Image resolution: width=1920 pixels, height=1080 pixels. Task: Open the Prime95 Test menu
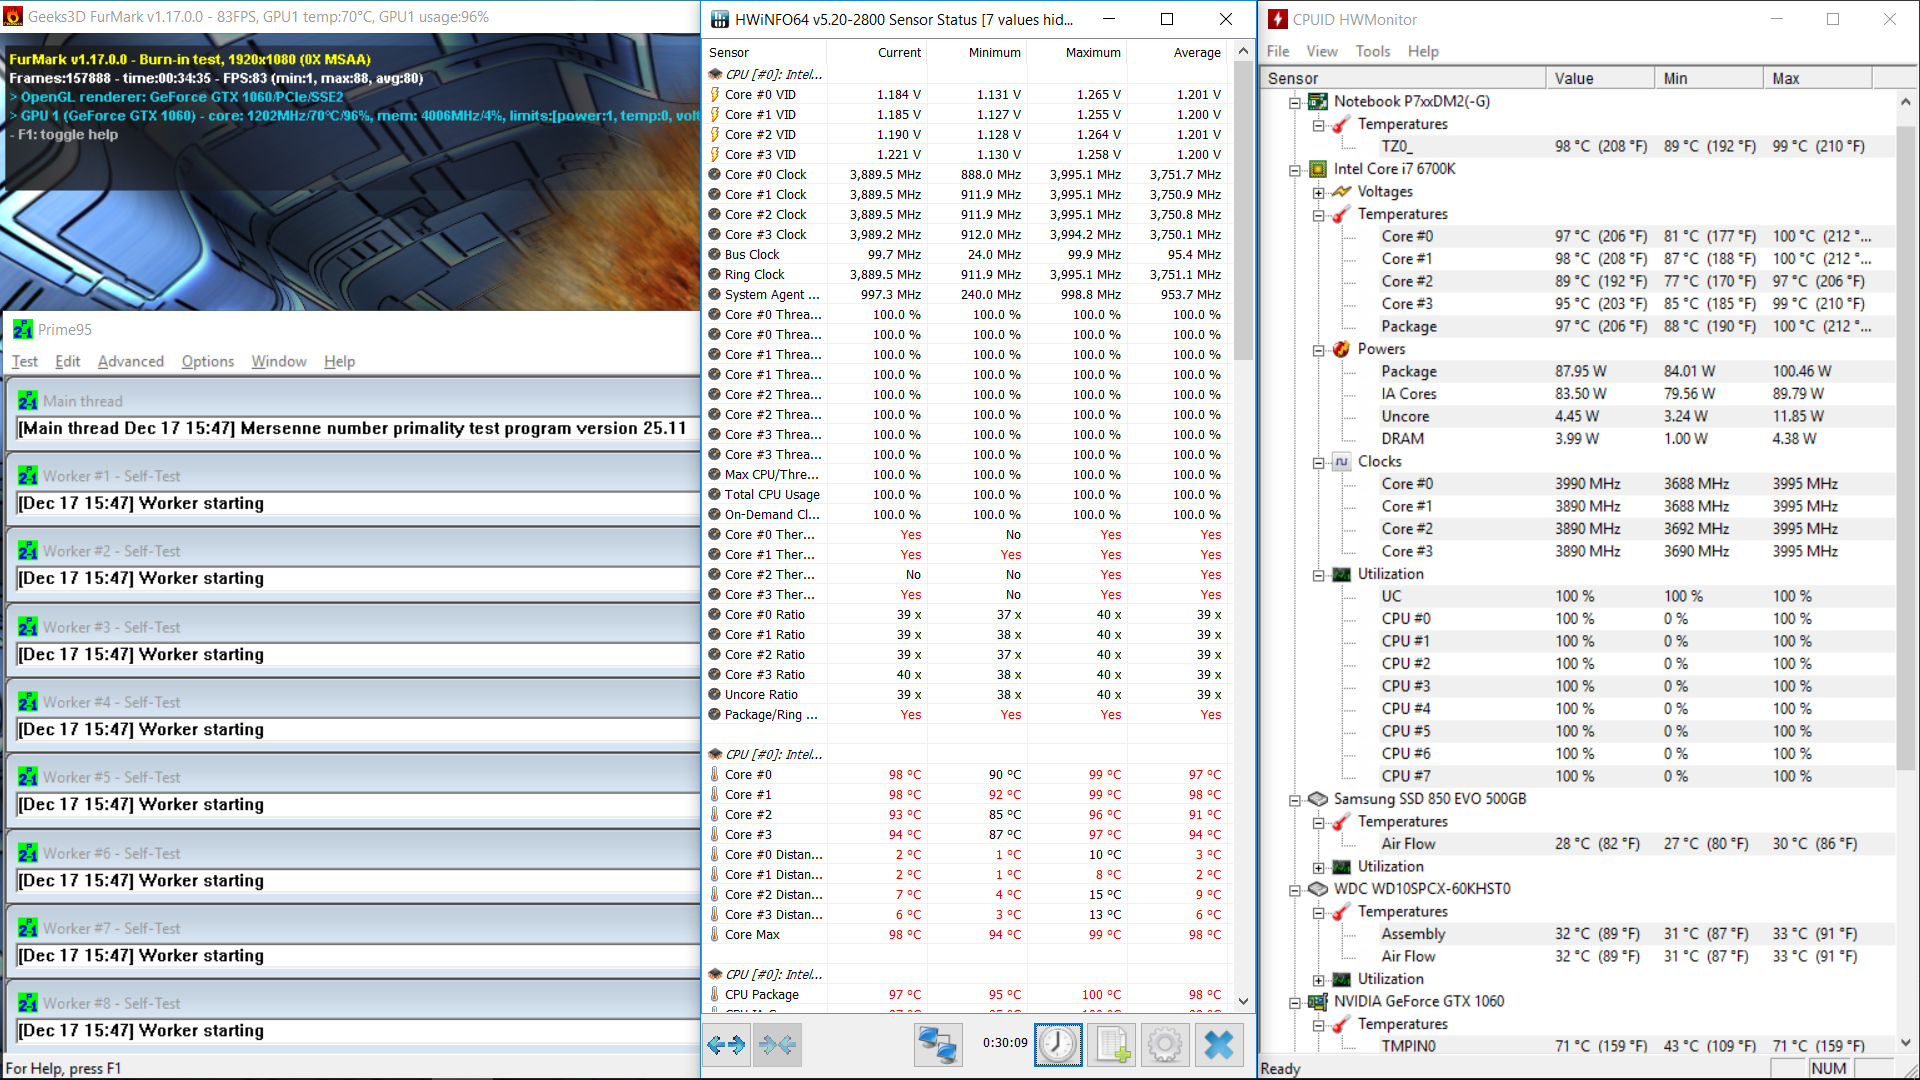(x=25, y=361)
